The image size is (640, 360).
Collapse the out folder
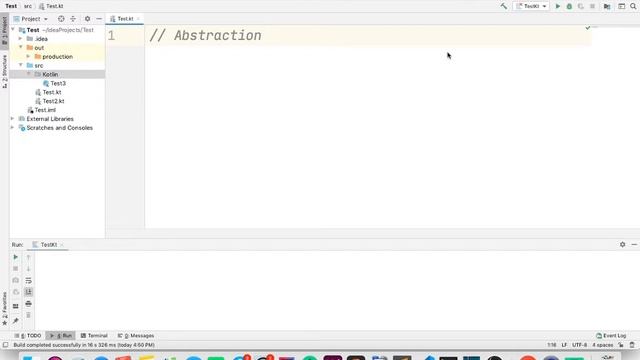coord(20,47)
